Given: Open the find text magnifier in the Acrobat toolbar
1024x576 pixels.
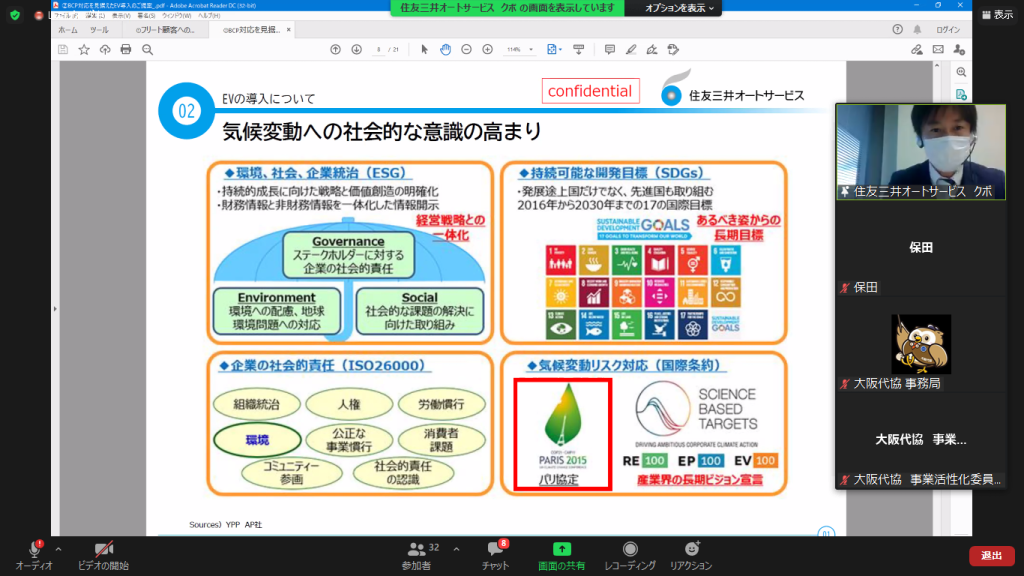Looking at the screenshot, I should [x=148, y=50].
